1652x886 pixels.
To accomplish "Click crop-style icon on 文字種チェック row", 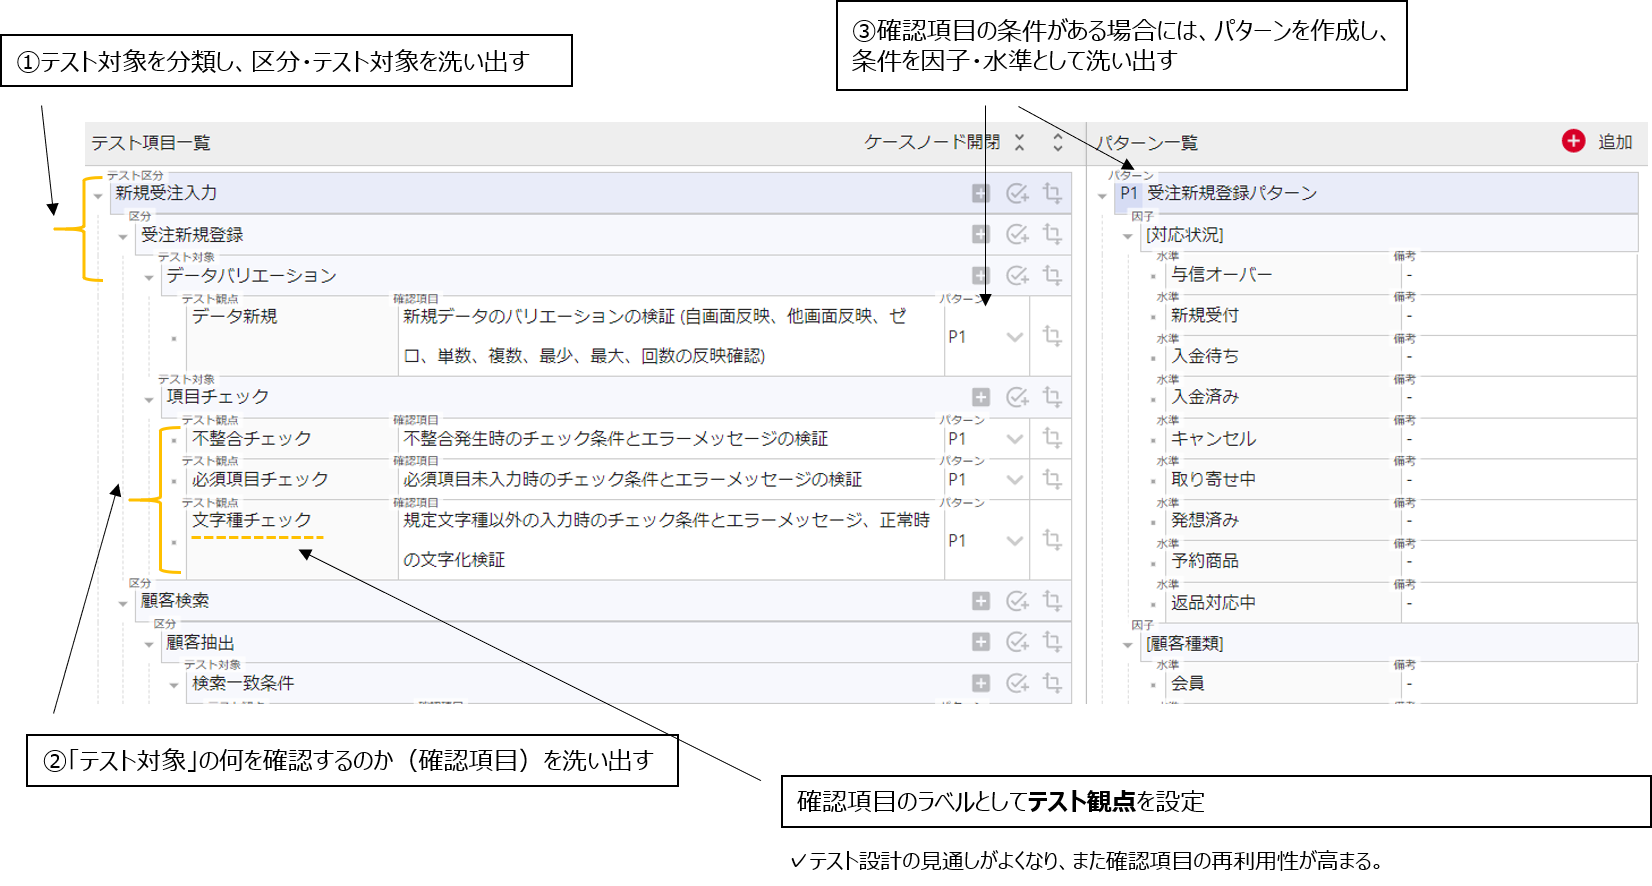I will (x=1052, y=540).
